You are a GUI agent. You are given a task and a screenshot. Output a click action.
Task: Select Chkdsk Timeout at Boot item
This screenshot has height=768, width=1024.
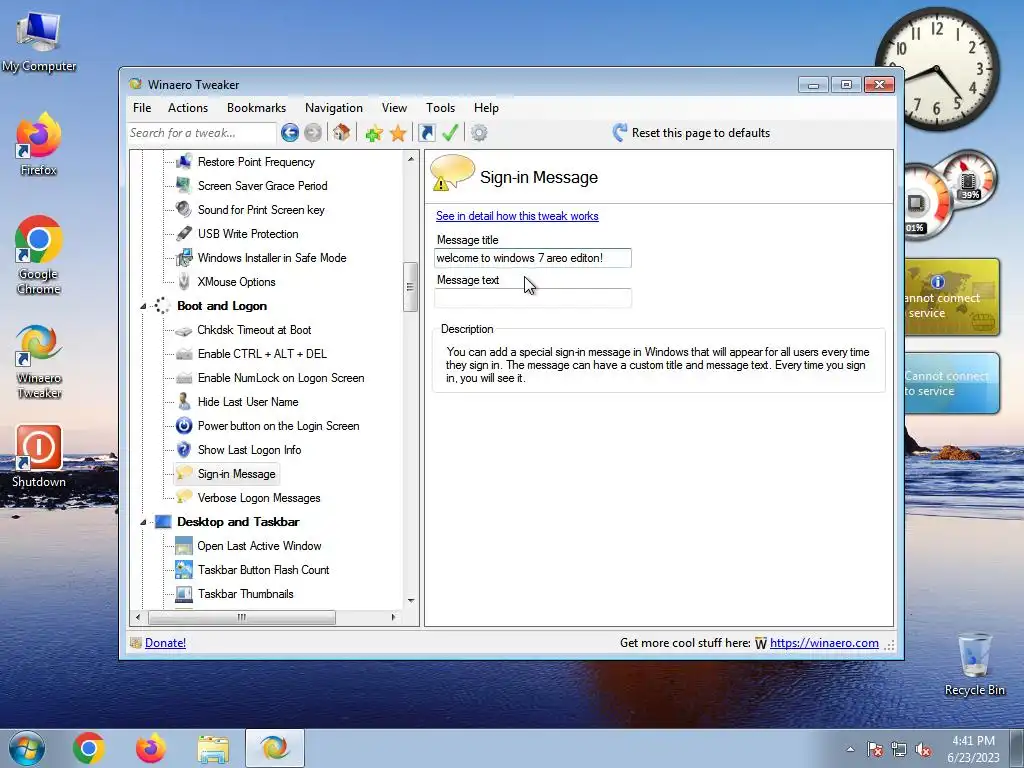tap(254, 330)
